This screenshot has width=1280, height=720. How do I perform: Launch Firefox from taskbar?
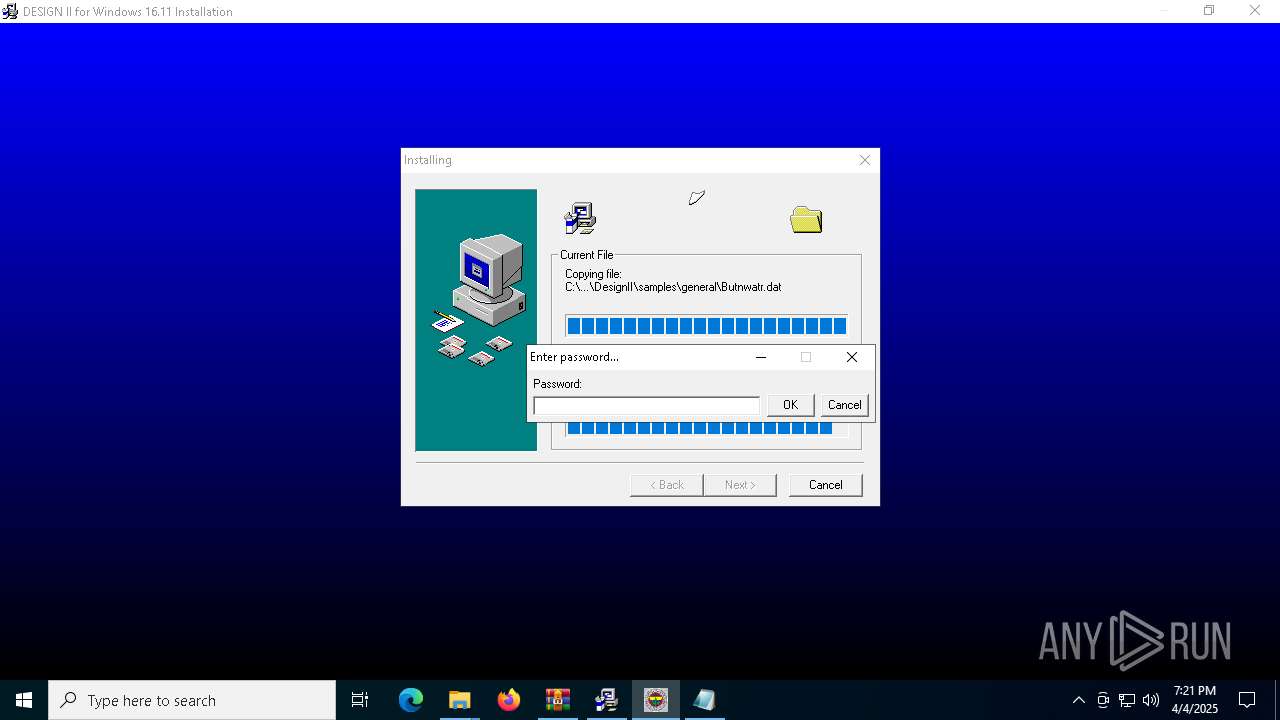point(509,700)
